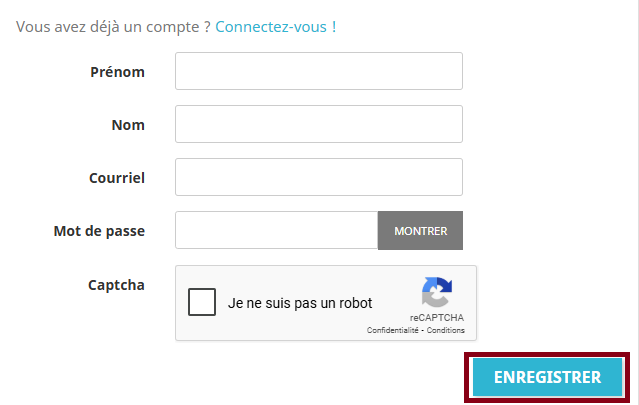
Task: Focus the Courriel input field
Action: 319,177
